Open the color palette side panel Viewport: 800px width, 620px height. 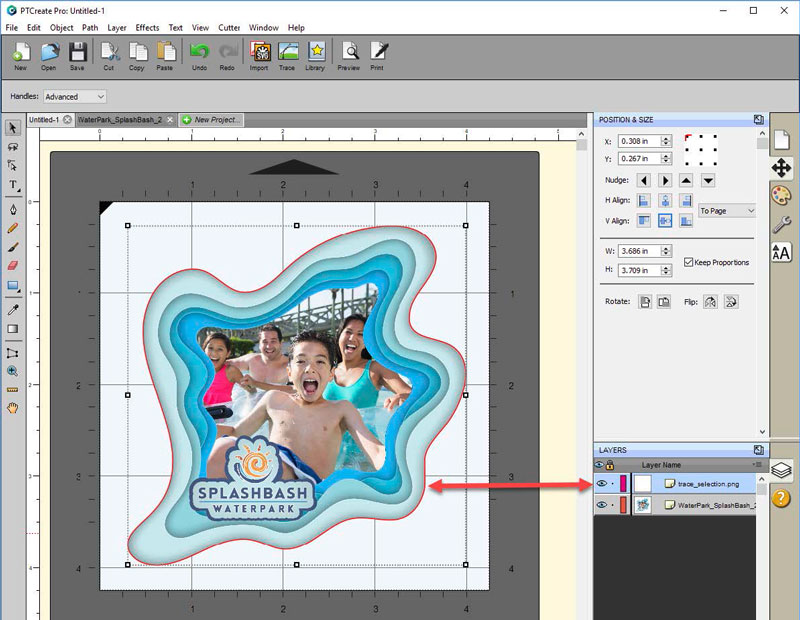pos(781,196)
